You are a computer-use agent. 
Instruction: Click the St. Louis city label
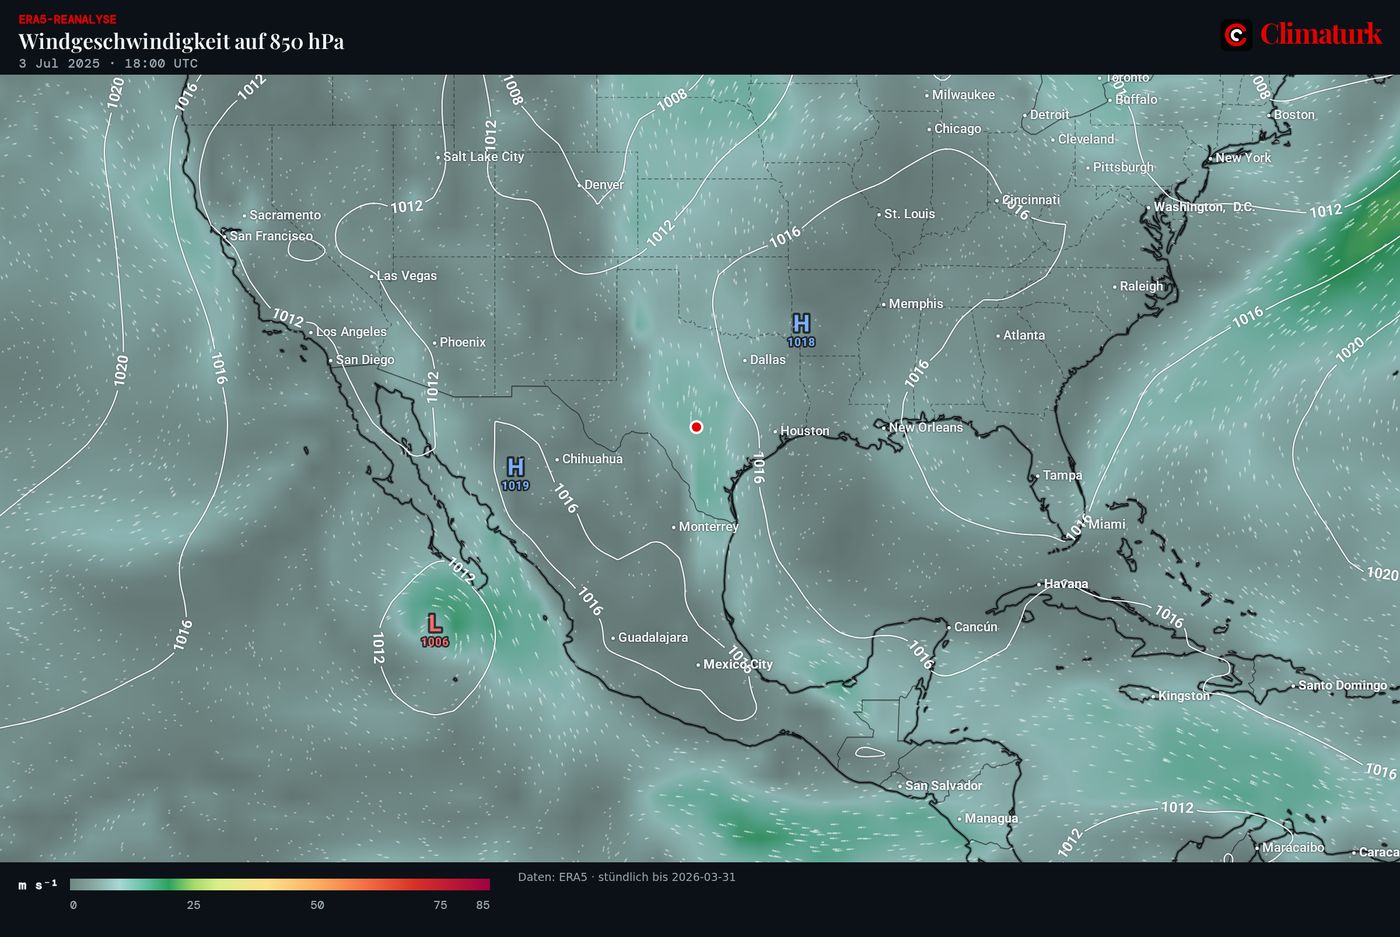[910, 214]
